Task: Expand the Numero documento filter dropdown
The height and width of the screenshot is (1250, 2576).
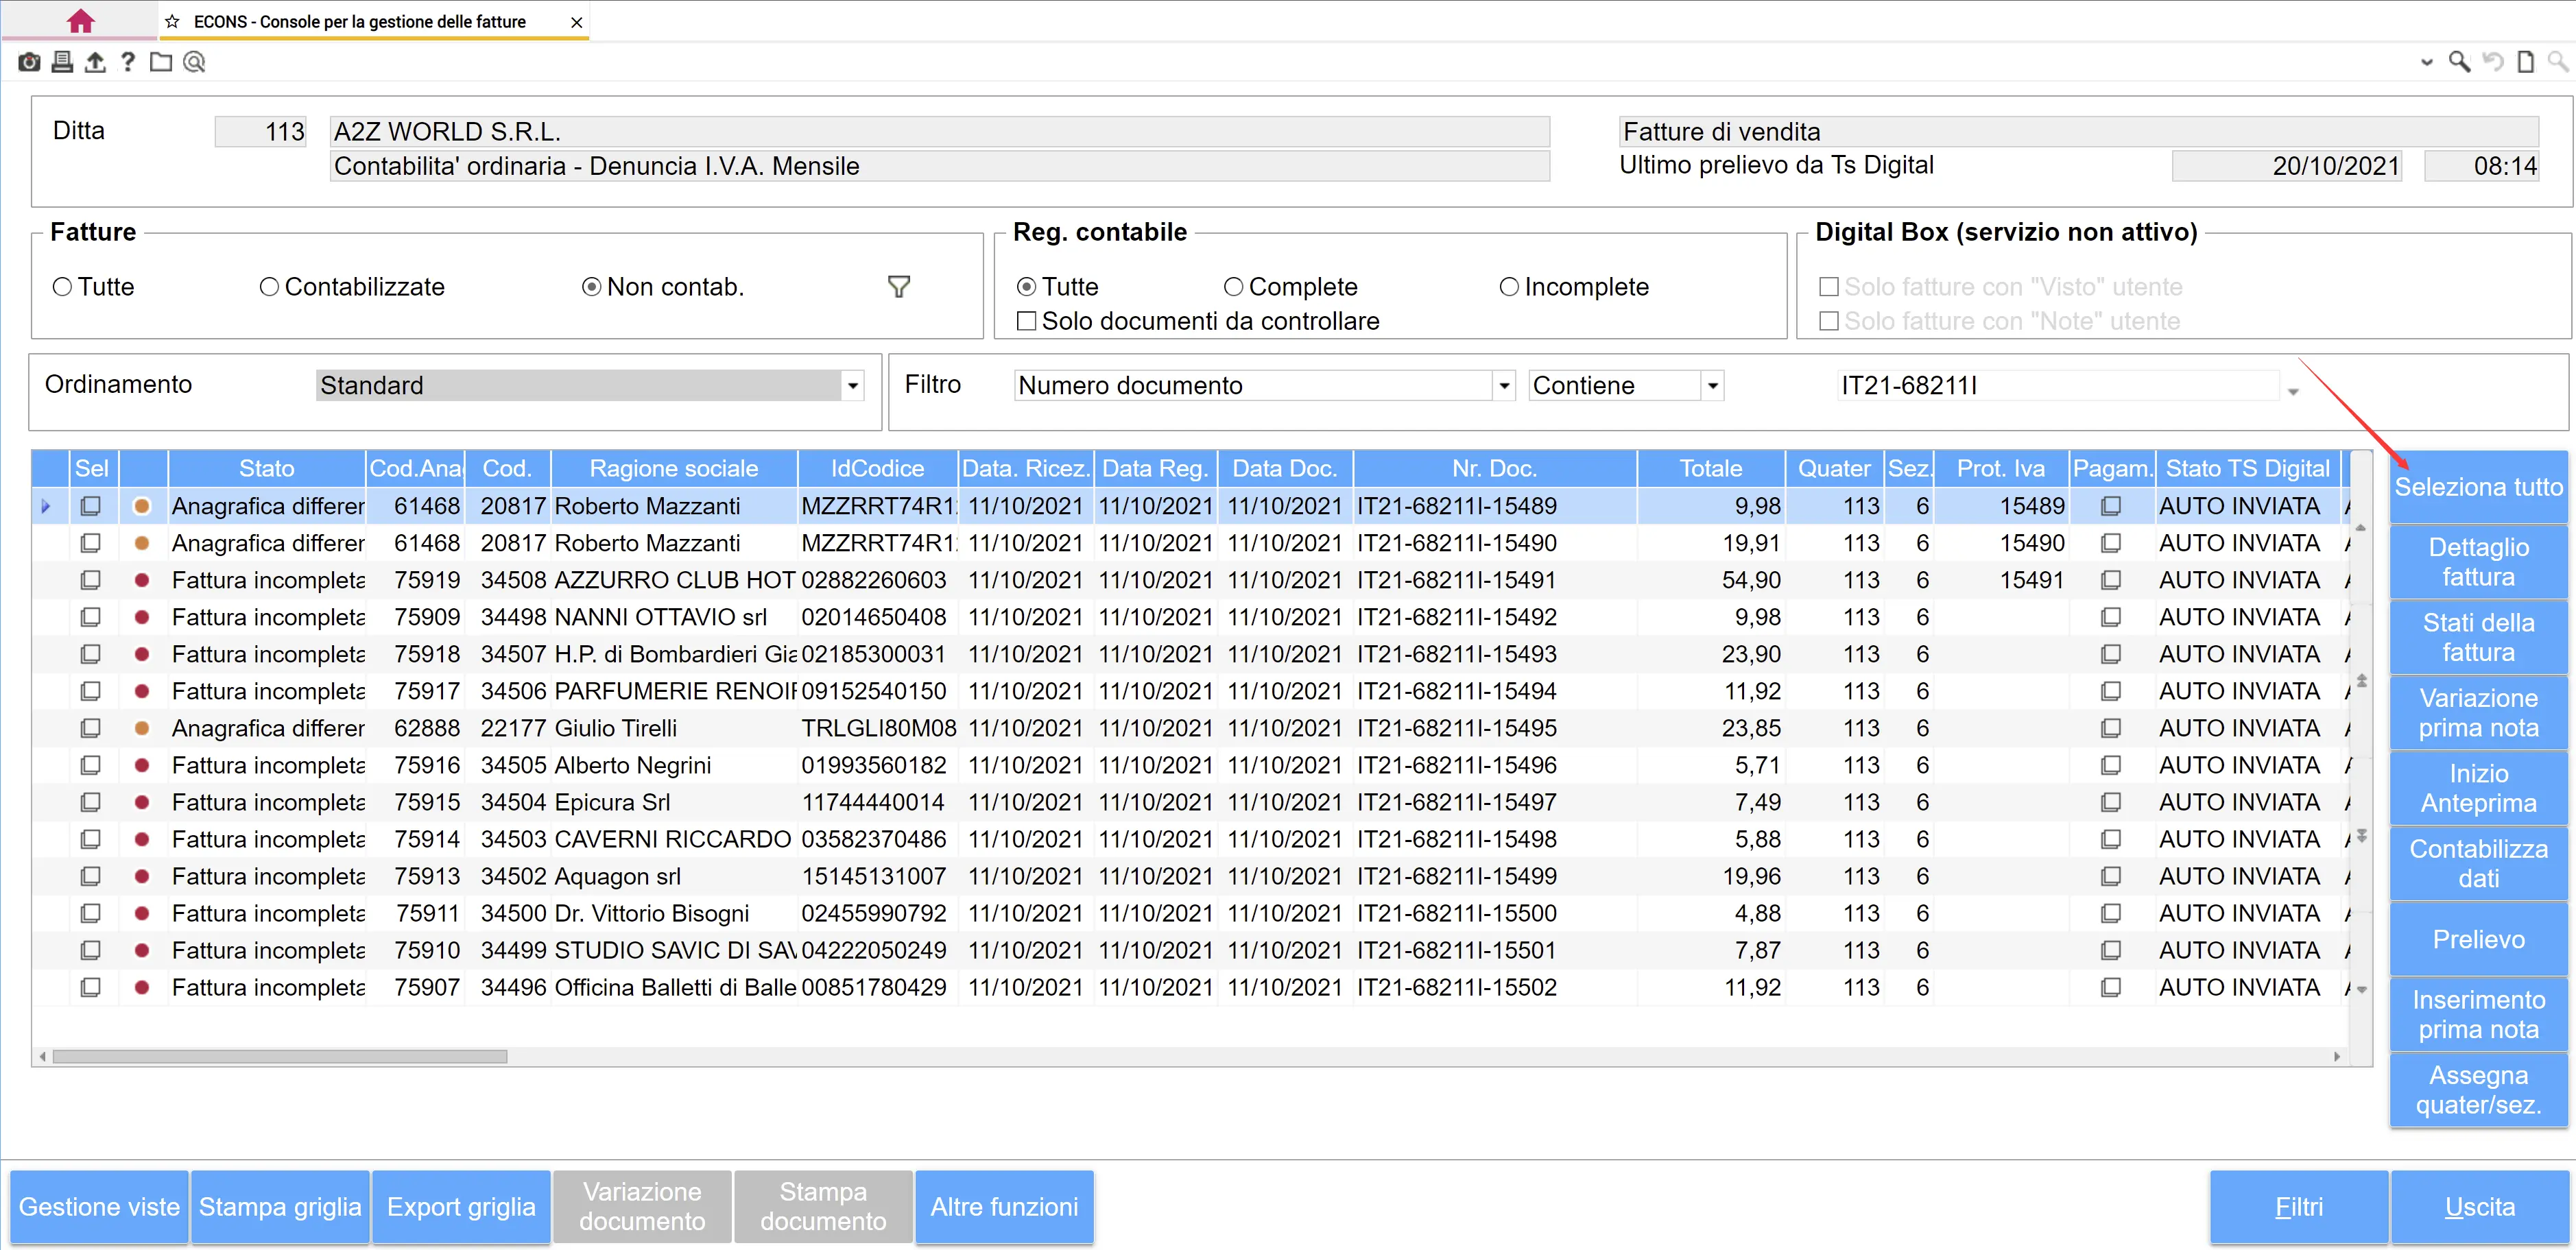Action: pos(1503,385)
